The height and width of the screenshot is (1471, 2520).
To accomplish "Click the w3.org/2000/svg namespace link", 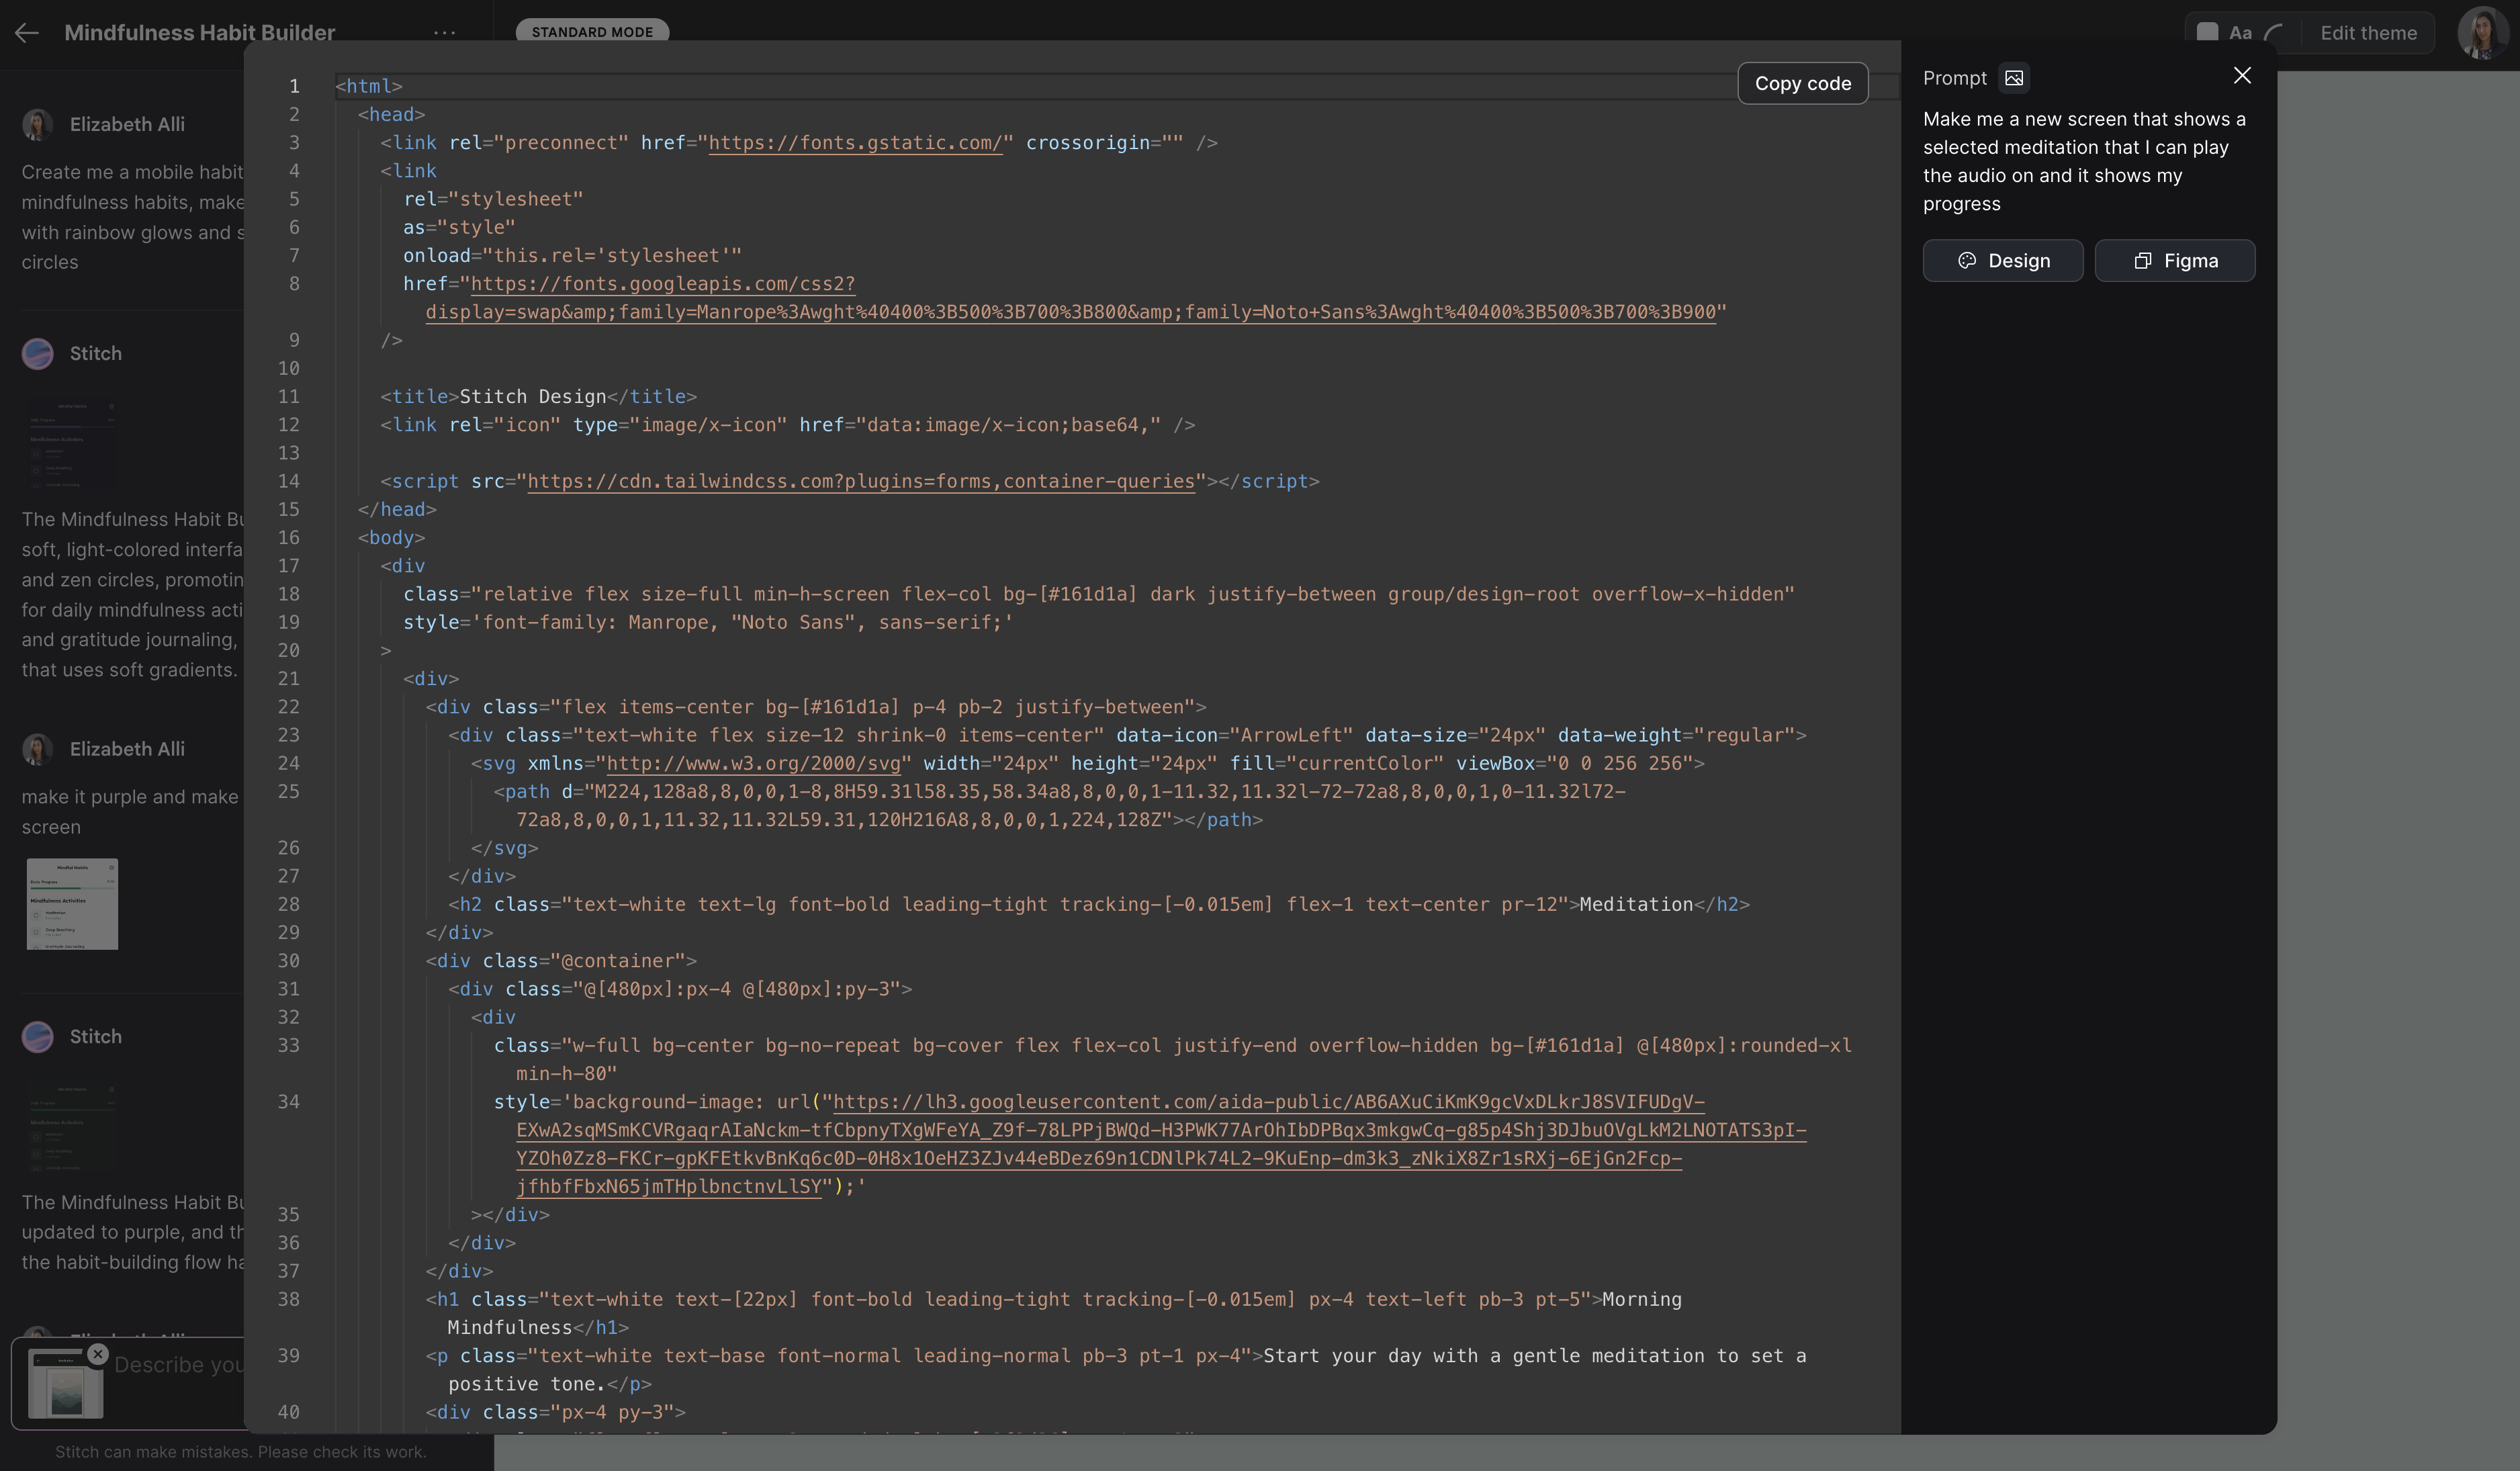I will (754, 764).
